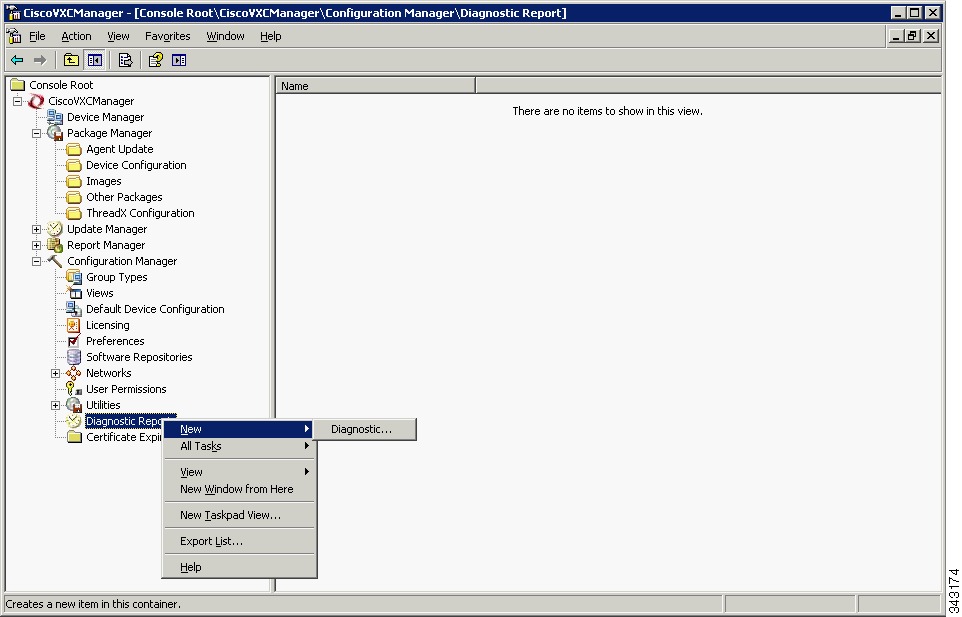Select the Certificate Expi... tree item
The image size is (962, 617).
coord(124,437)
